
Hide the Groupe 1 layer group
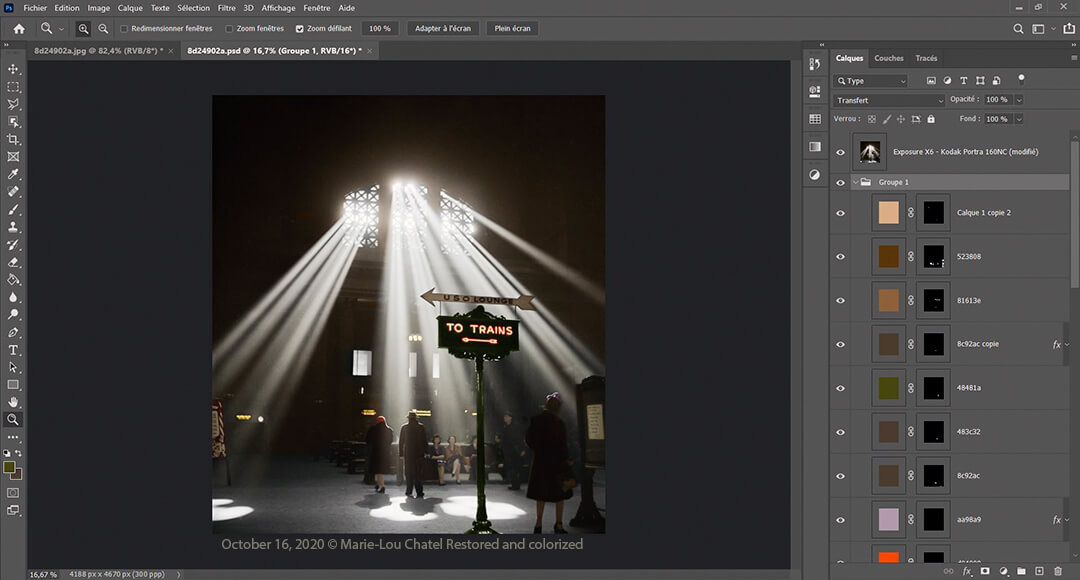840,183
